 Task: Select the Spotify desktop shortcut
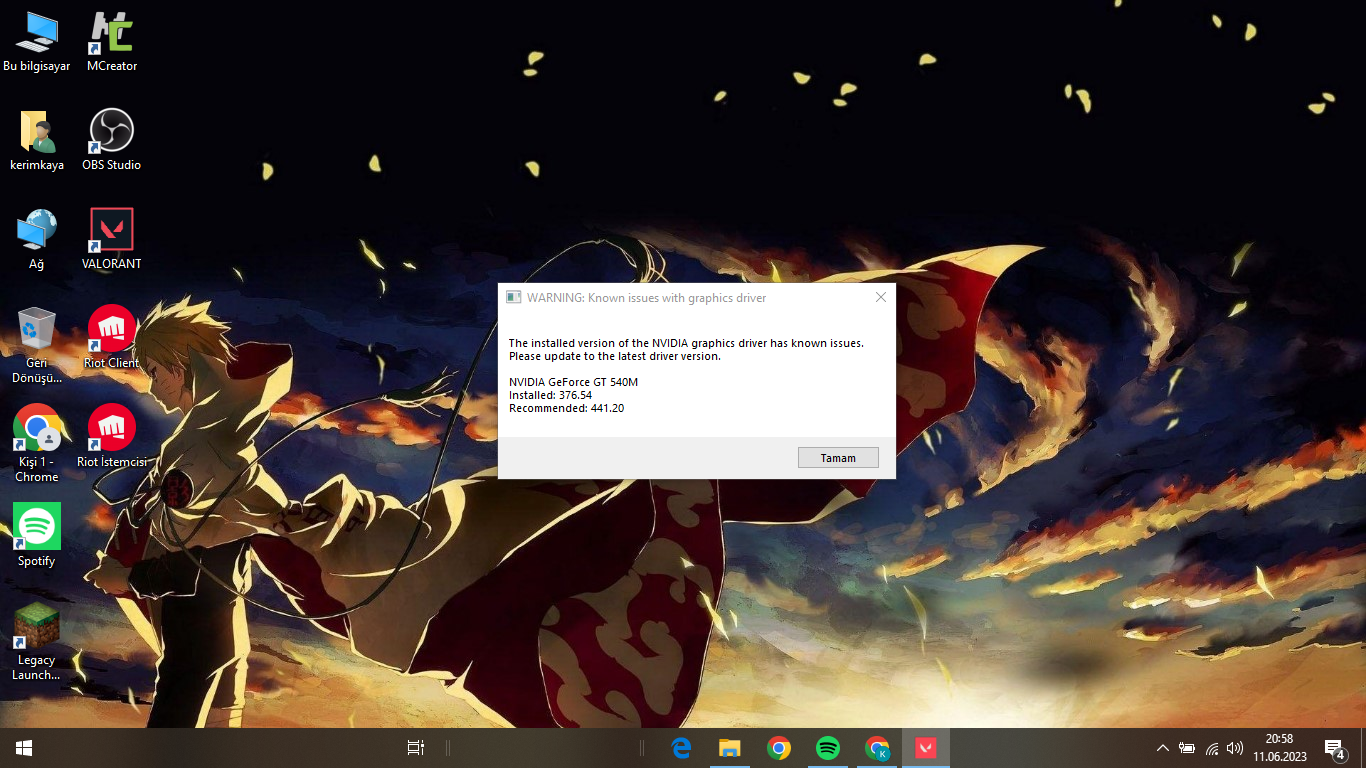tap(37, 536)
